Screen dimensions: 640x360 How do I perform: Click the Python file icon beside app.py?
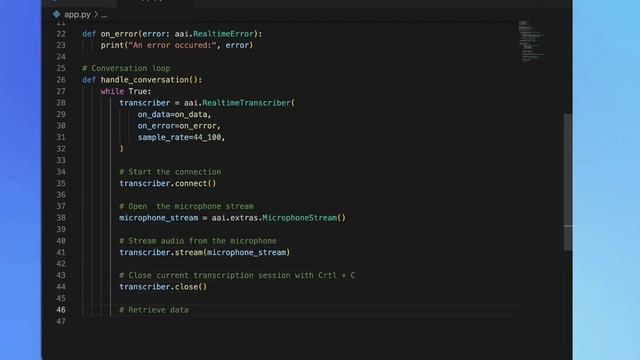(x=56, y=14)
